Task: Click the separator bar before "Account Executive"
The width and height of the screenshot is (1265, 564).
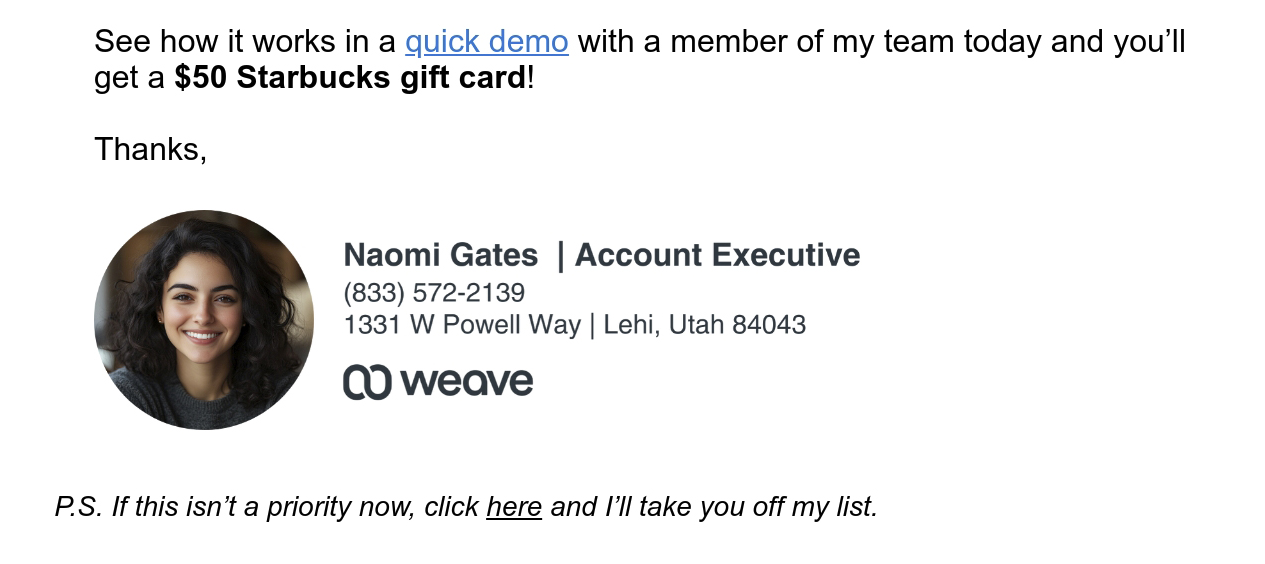Action: point(560,256)
